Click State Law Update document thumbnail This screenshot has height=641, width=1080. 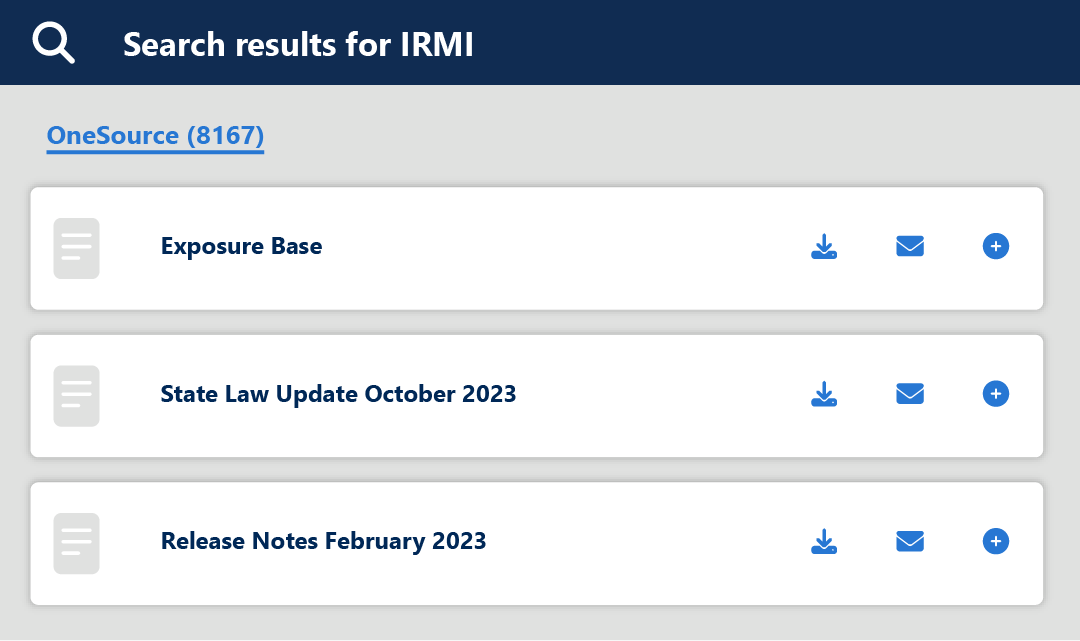pyautogui.click(x=76, y=396)
